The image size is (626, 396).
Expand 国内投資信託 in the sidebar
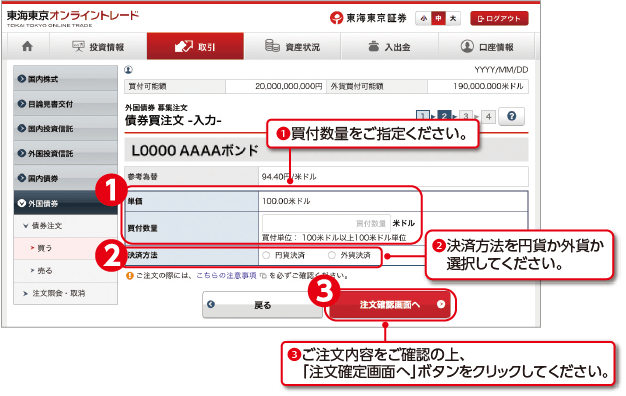[x=65, y=129]
